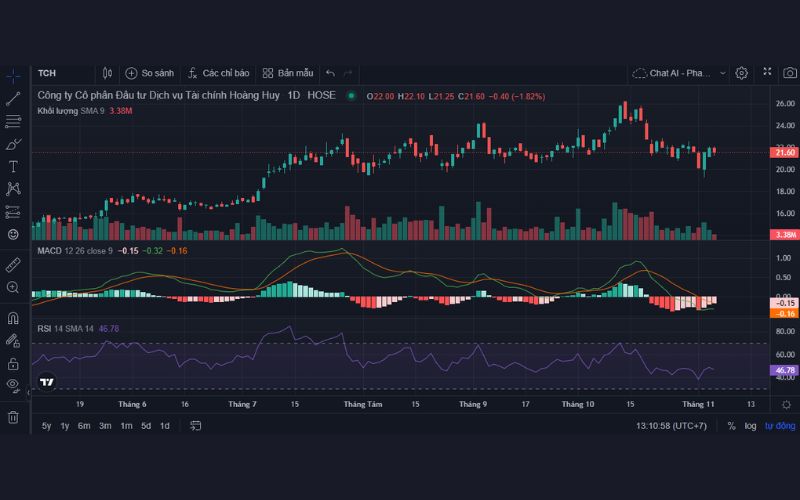Take a chart snapshot with camera icon
Screen dimensions: 800x500
790,73
